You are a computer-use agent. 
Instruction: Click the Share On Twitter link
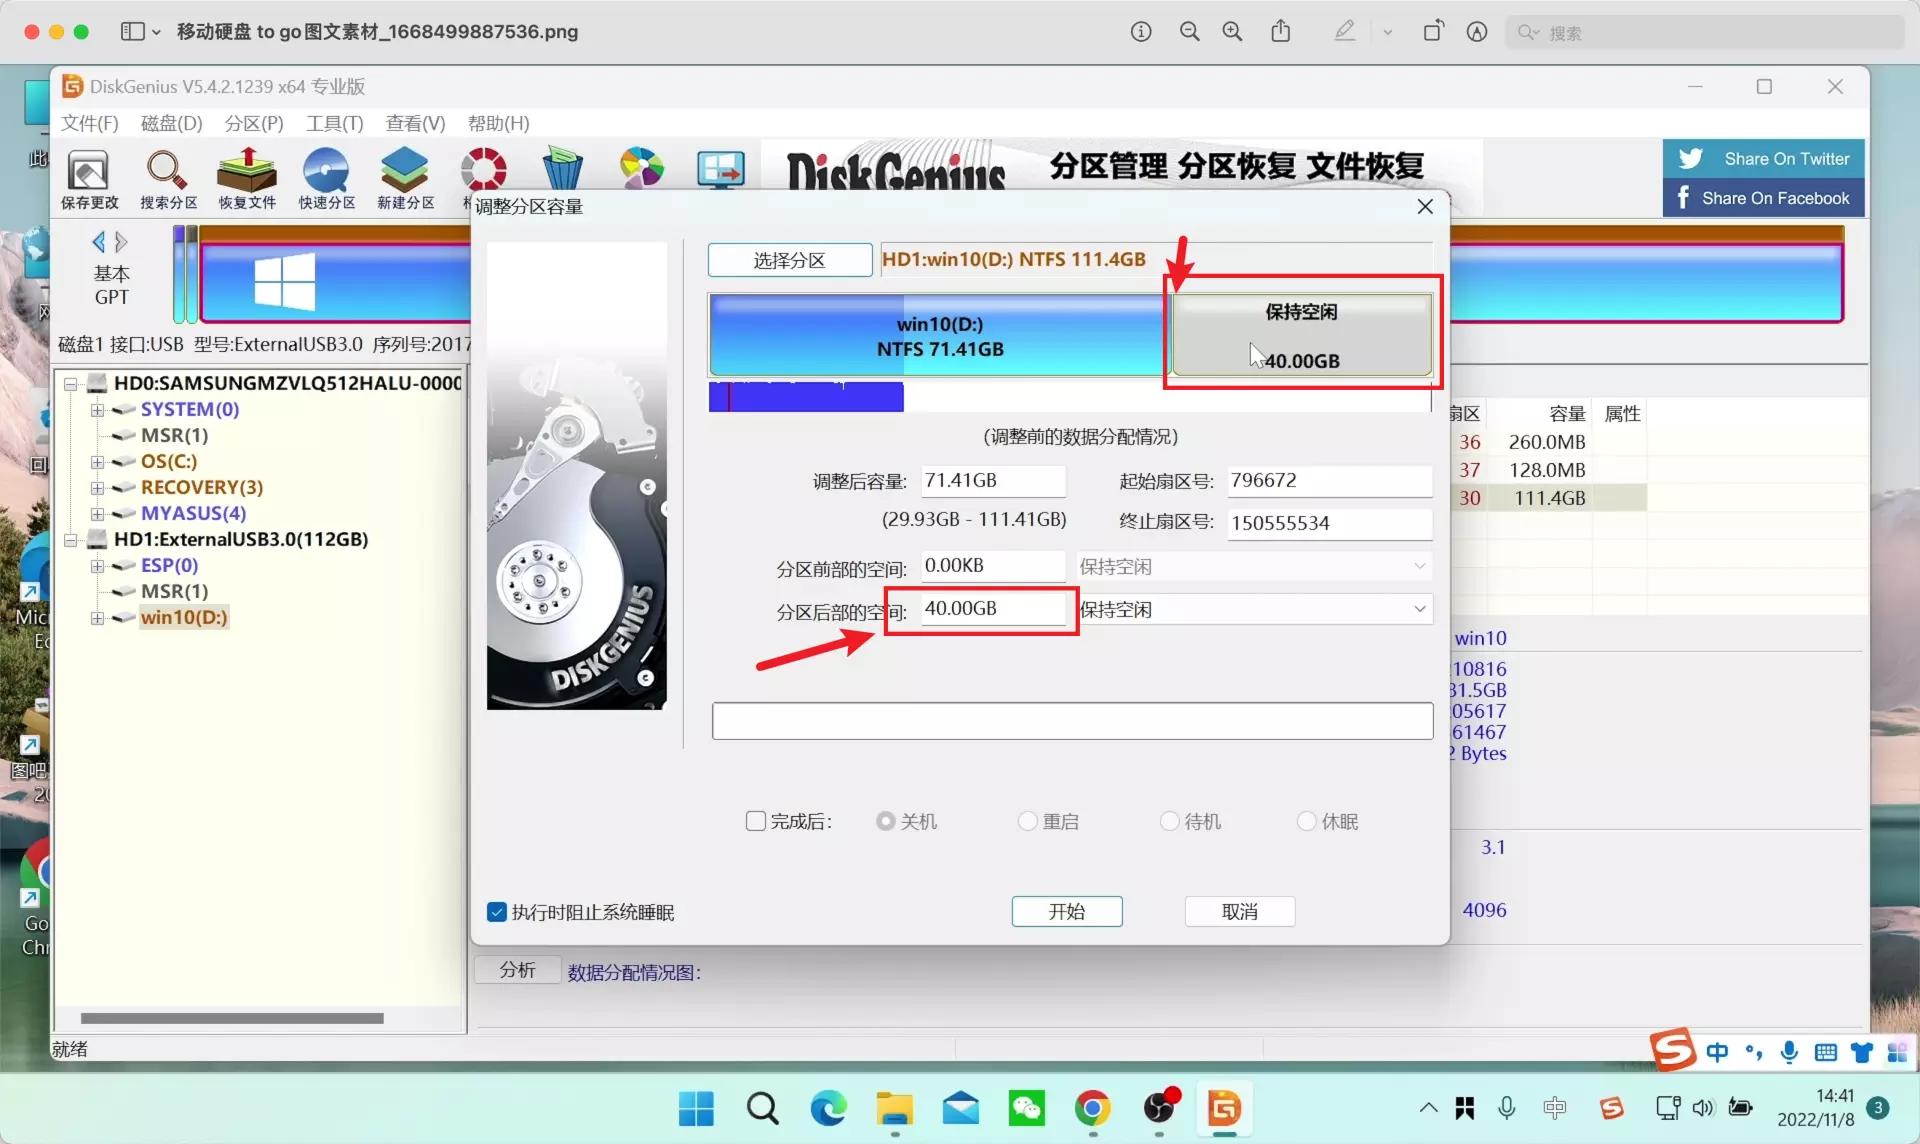point(1762,158)
